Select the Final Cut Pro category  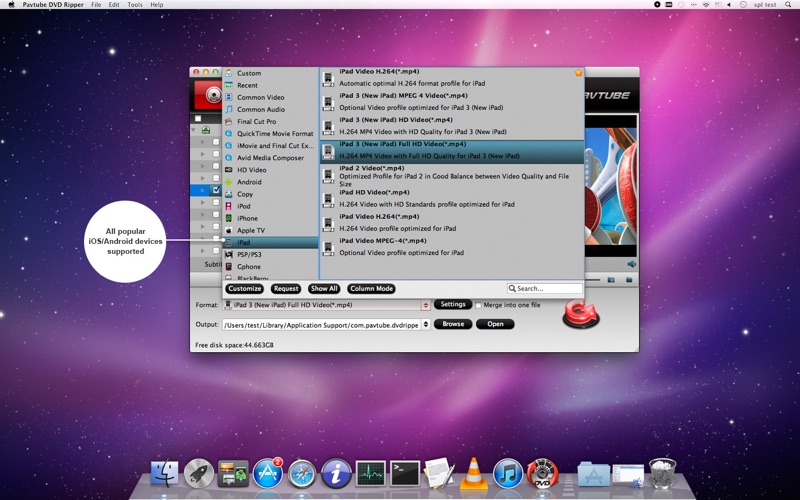tap(256, 121)
